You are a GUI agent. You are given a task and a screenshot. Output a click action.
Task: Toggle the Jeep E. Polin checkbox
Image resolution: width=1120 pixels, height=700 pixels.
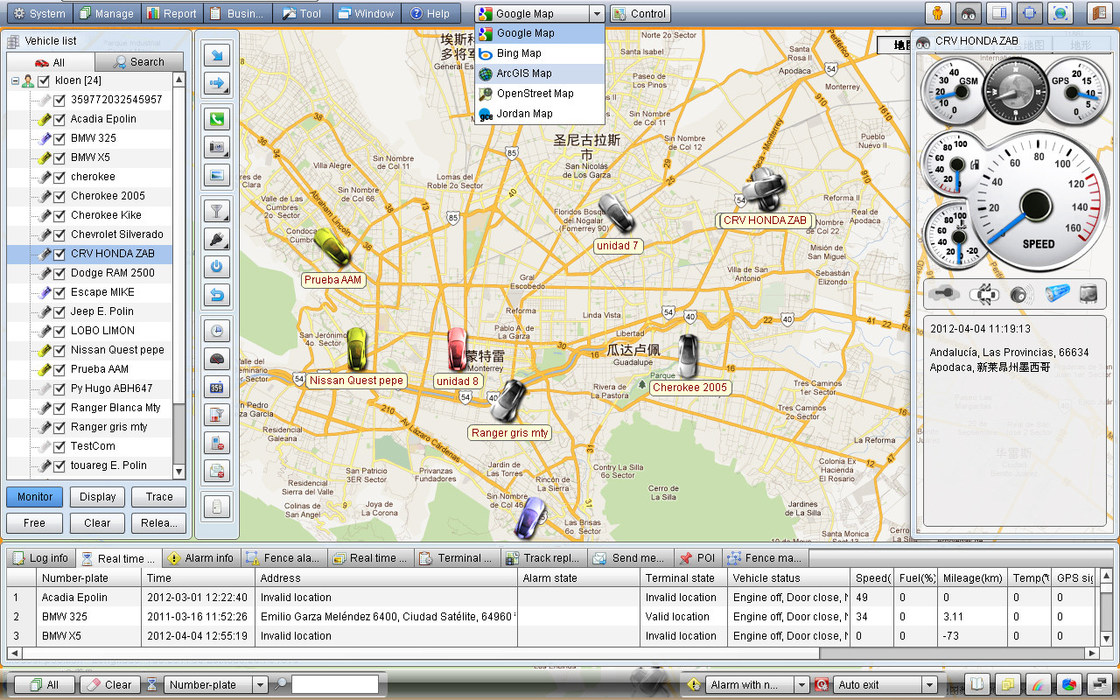[x=60, y=311]
